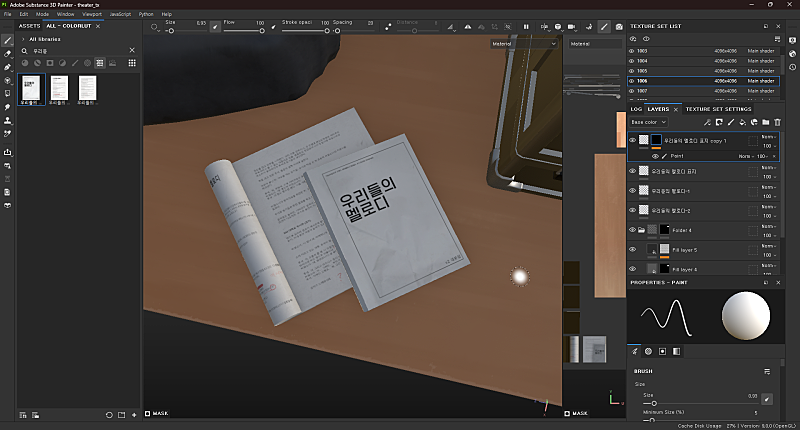This screenshot has height=430, width=800.
Task: Switch to the Stencil properties tab icon
Action: pos(662,351)
